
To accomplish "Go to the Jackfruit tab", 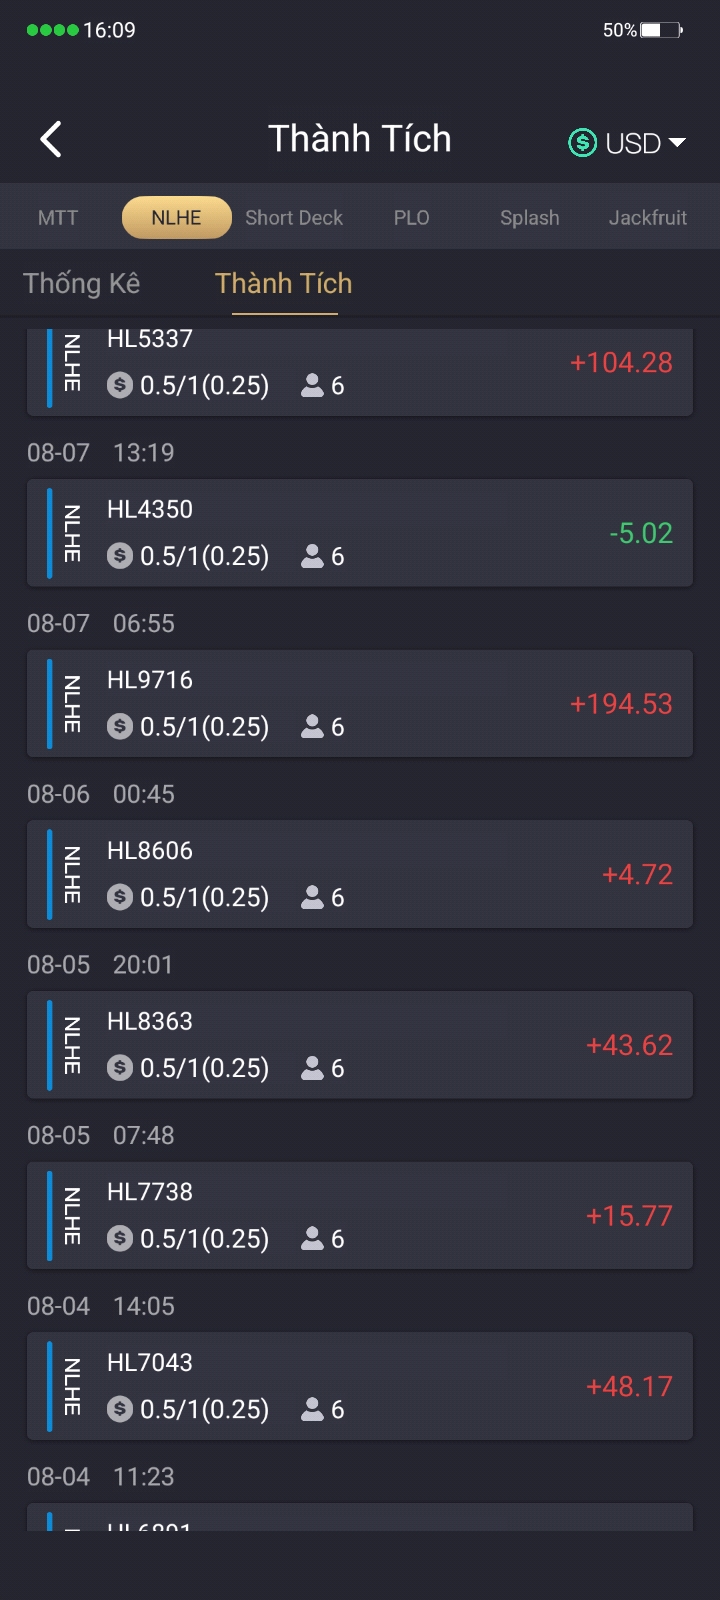I will 647,218.
